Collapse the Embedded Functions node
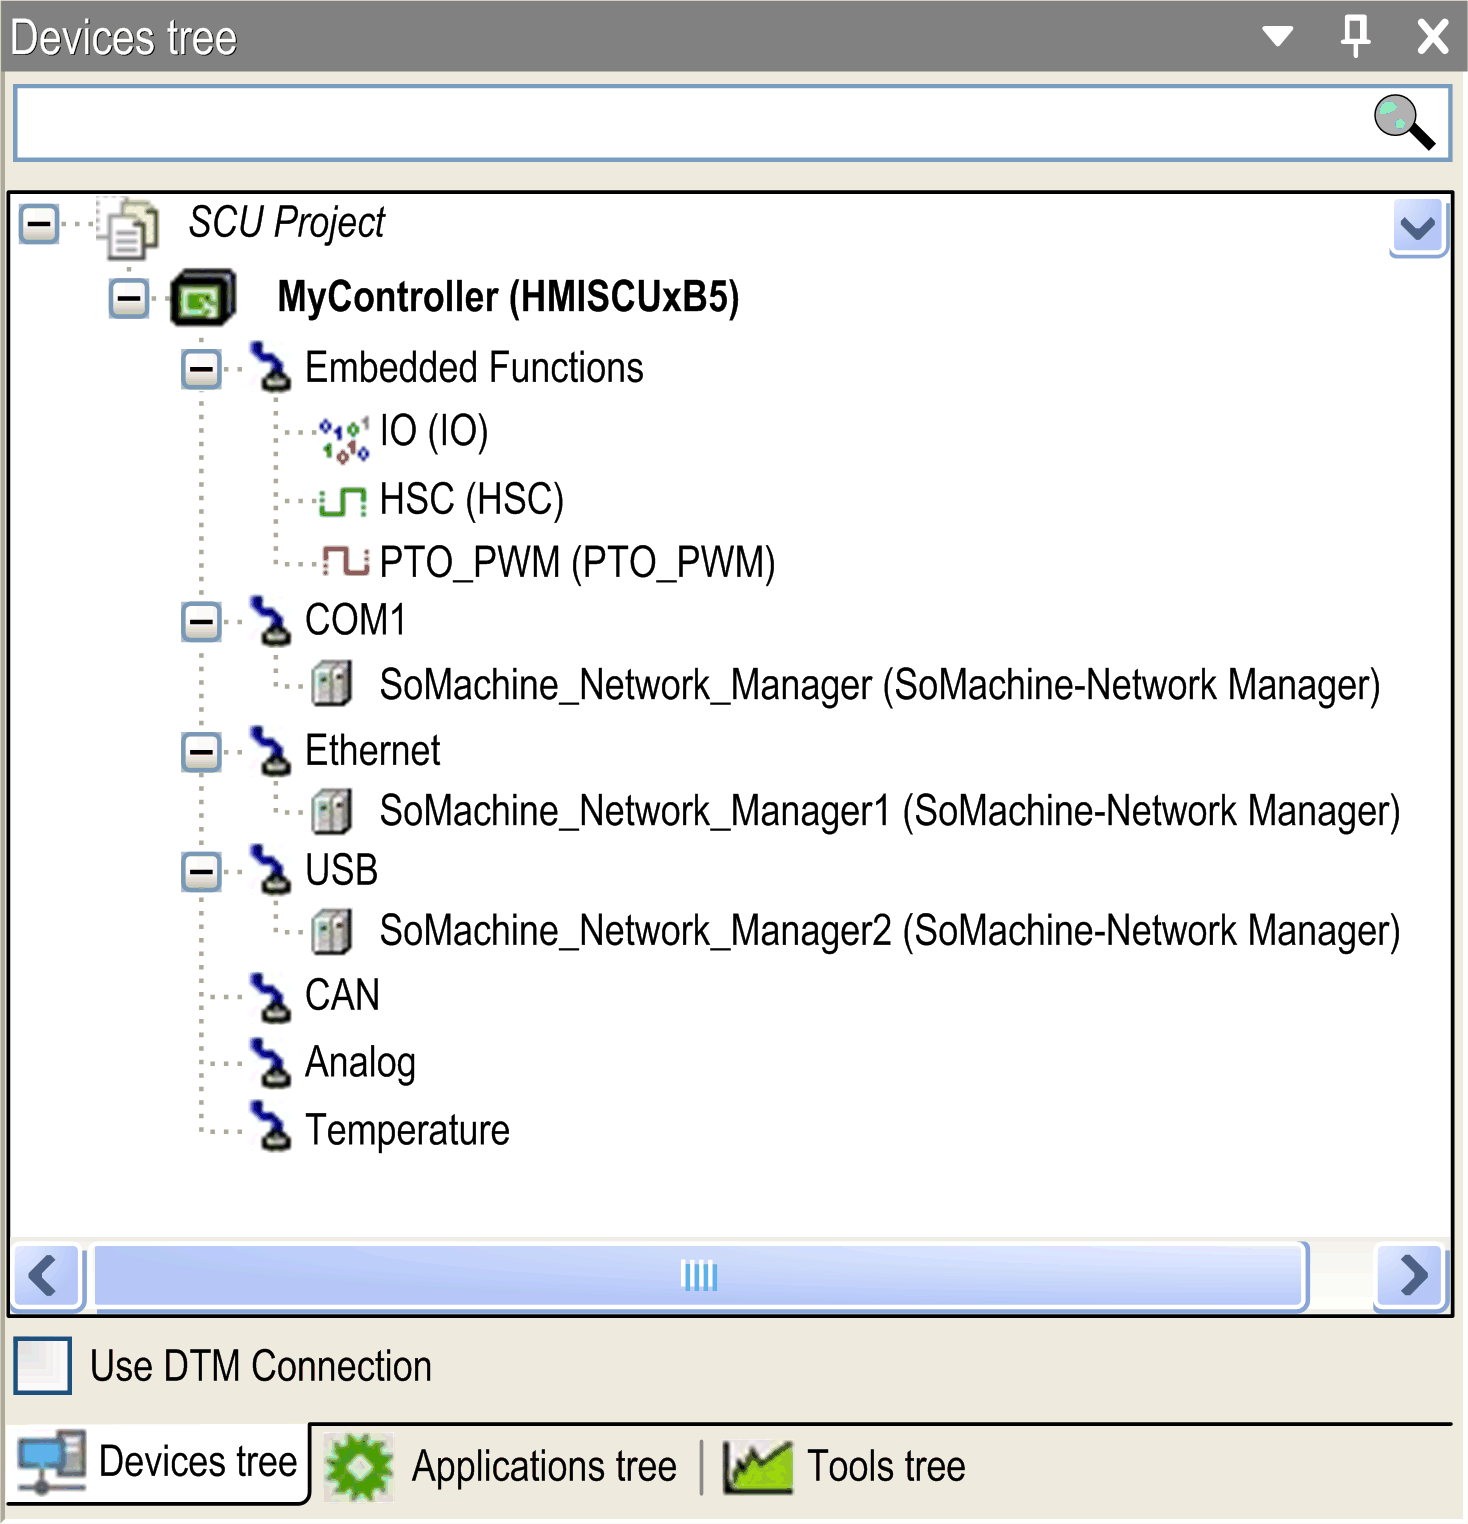Viewport: 1468px width, 1524px height. click(201, 369)
